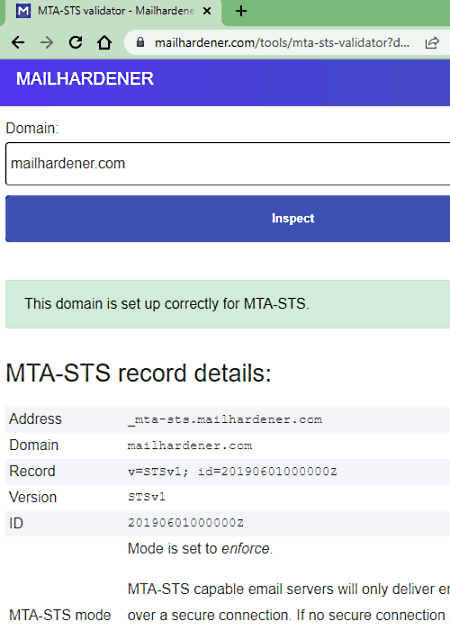The image size is (450, 630).
Task: Click the Record value v=STSv1 text
Action: 233,471
